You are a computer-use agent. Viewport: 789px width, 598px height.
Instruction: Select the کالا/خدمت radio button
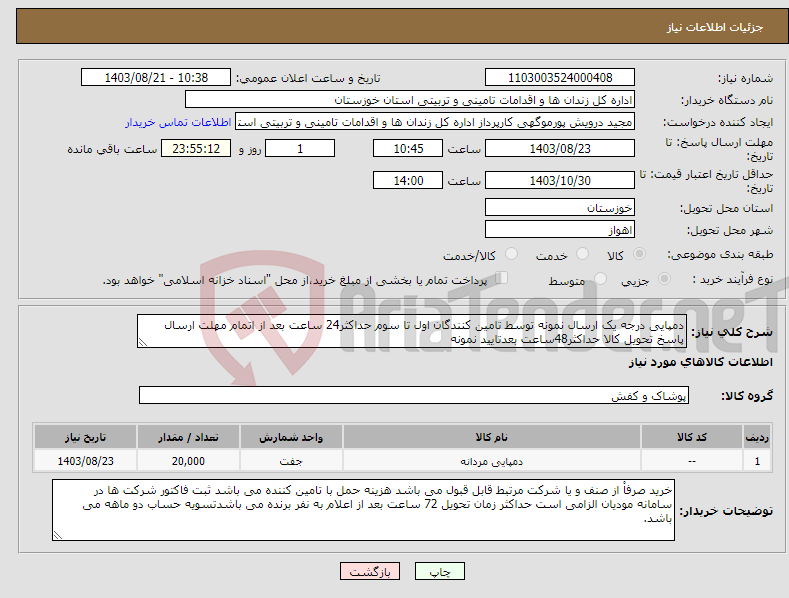coord(511,254)
